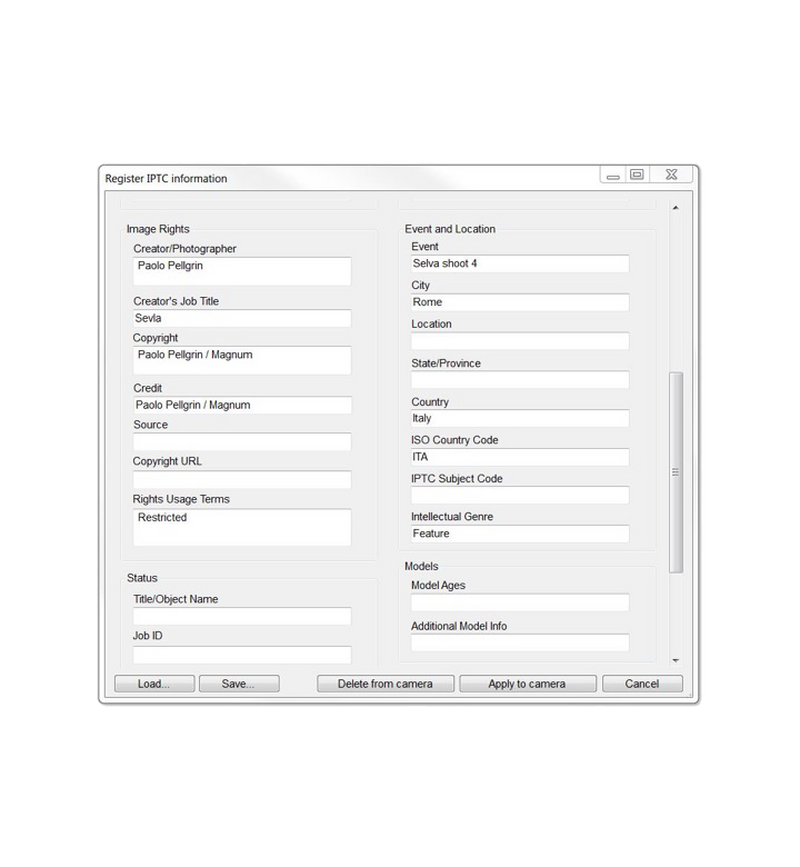Image resolution: width=800 pixels, height=867 pixels.
Task: Click the Copyright URL field
Action: point(242,479)
